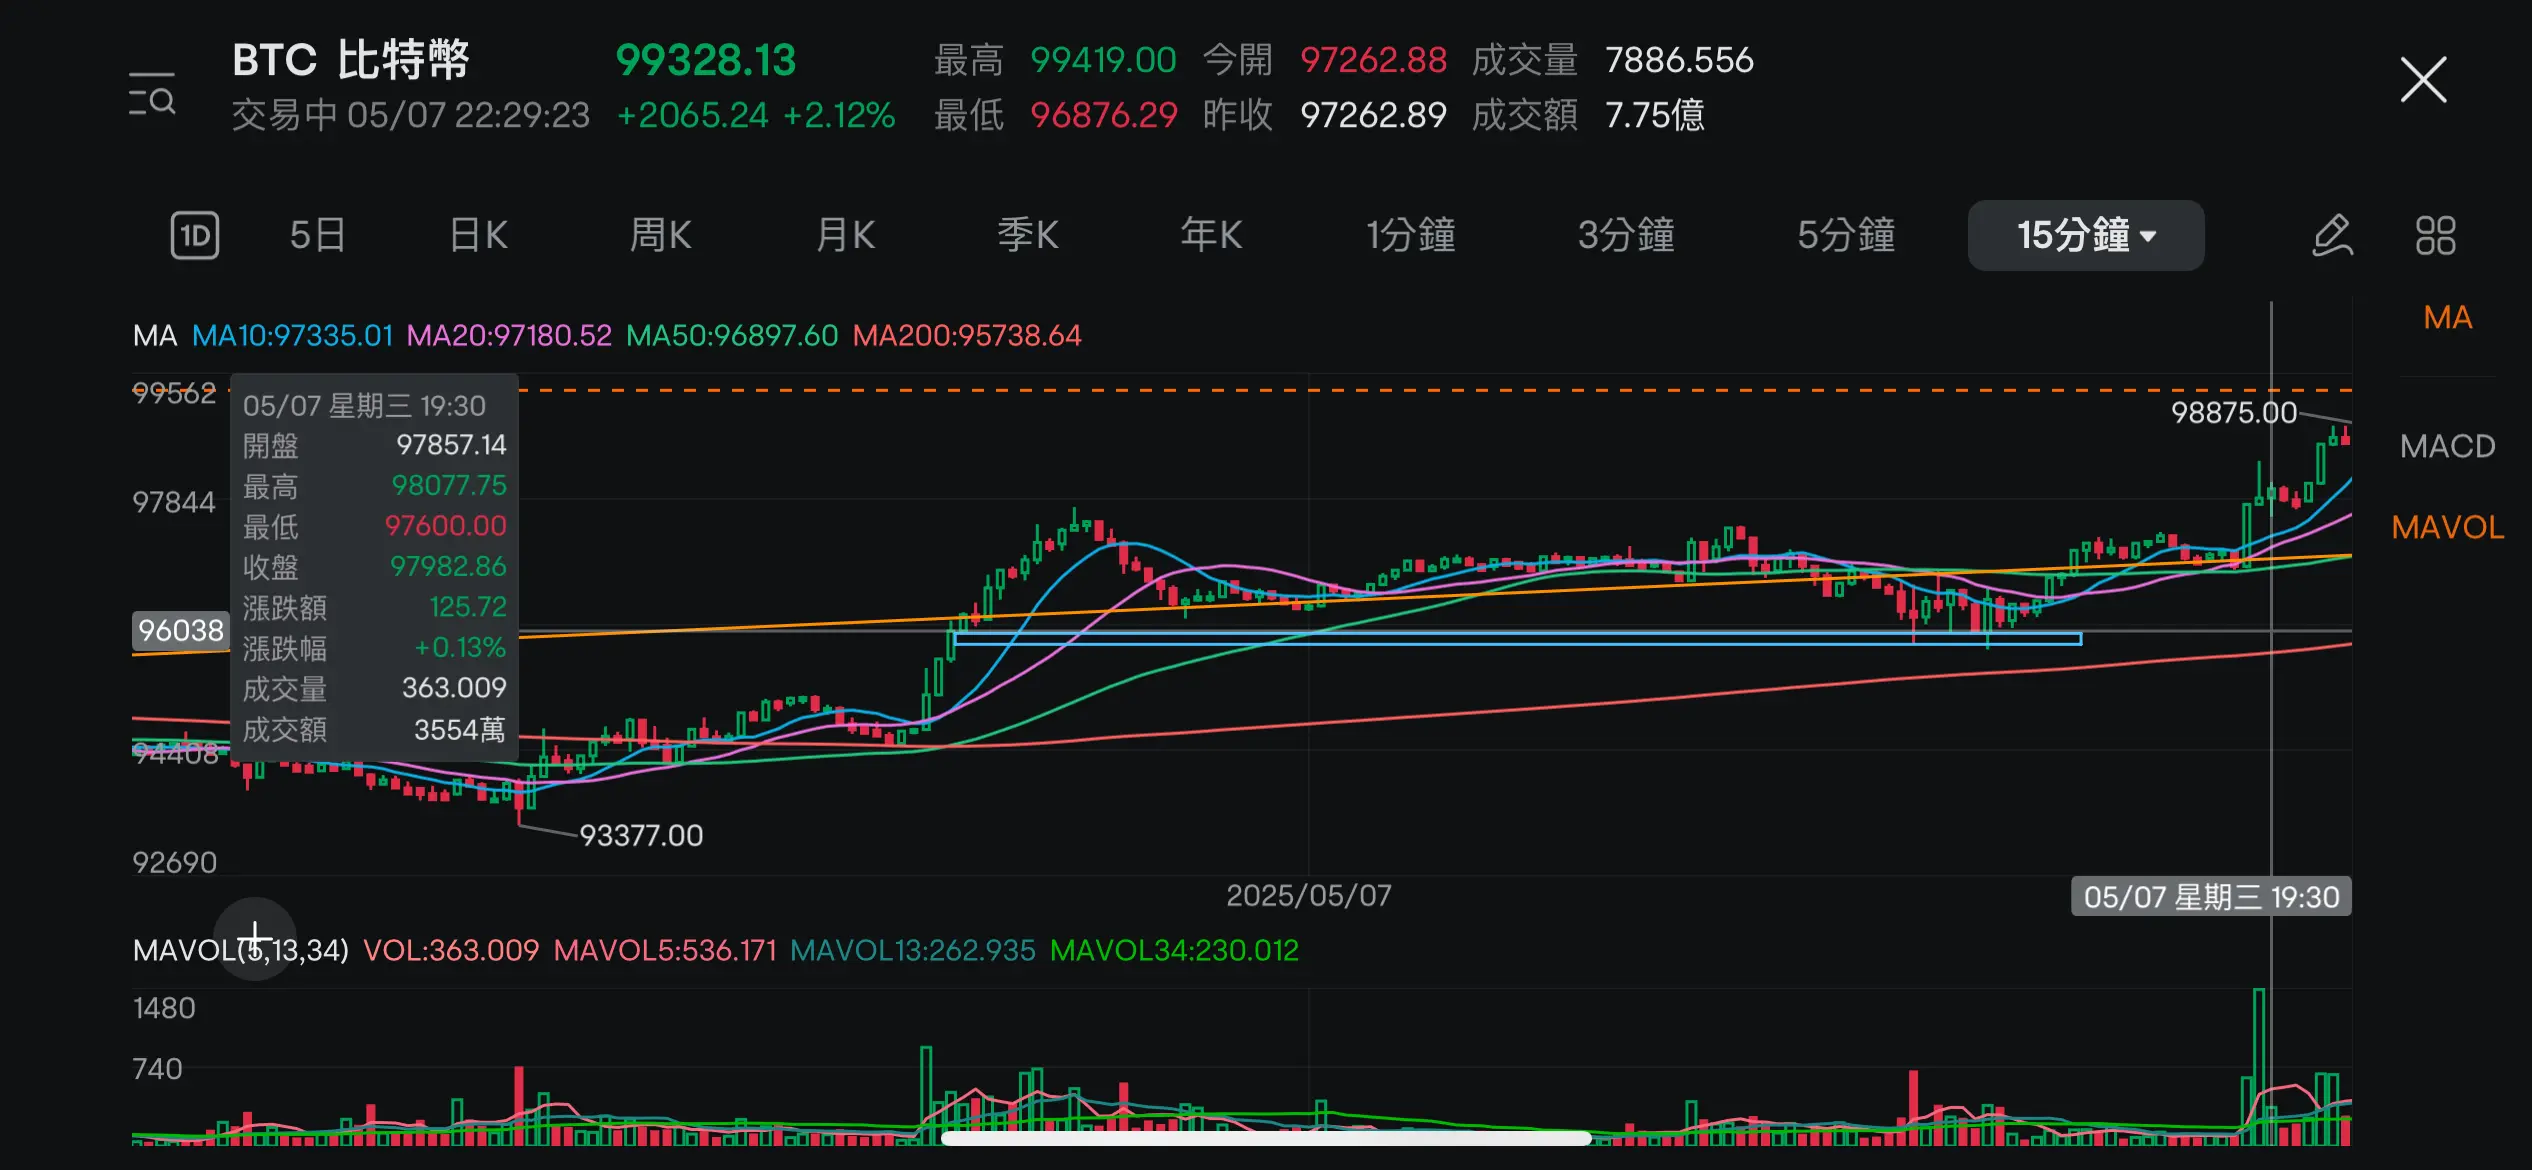Switch to the 周K chart tab
2532x1170 pixels.
660,235
